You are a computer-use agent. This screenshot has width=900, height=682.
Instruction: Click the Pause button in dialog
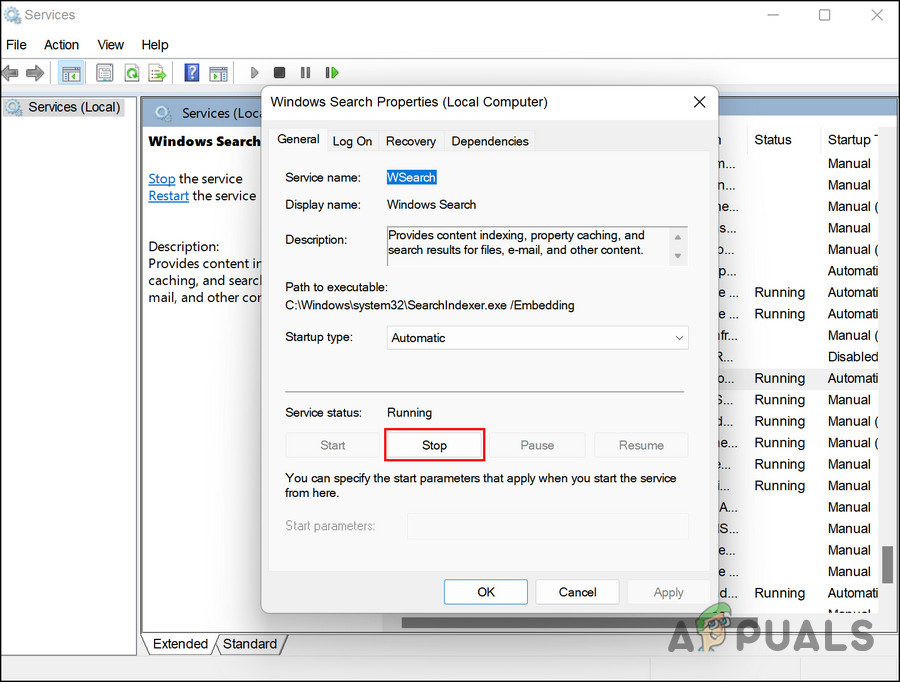point(537,445)
